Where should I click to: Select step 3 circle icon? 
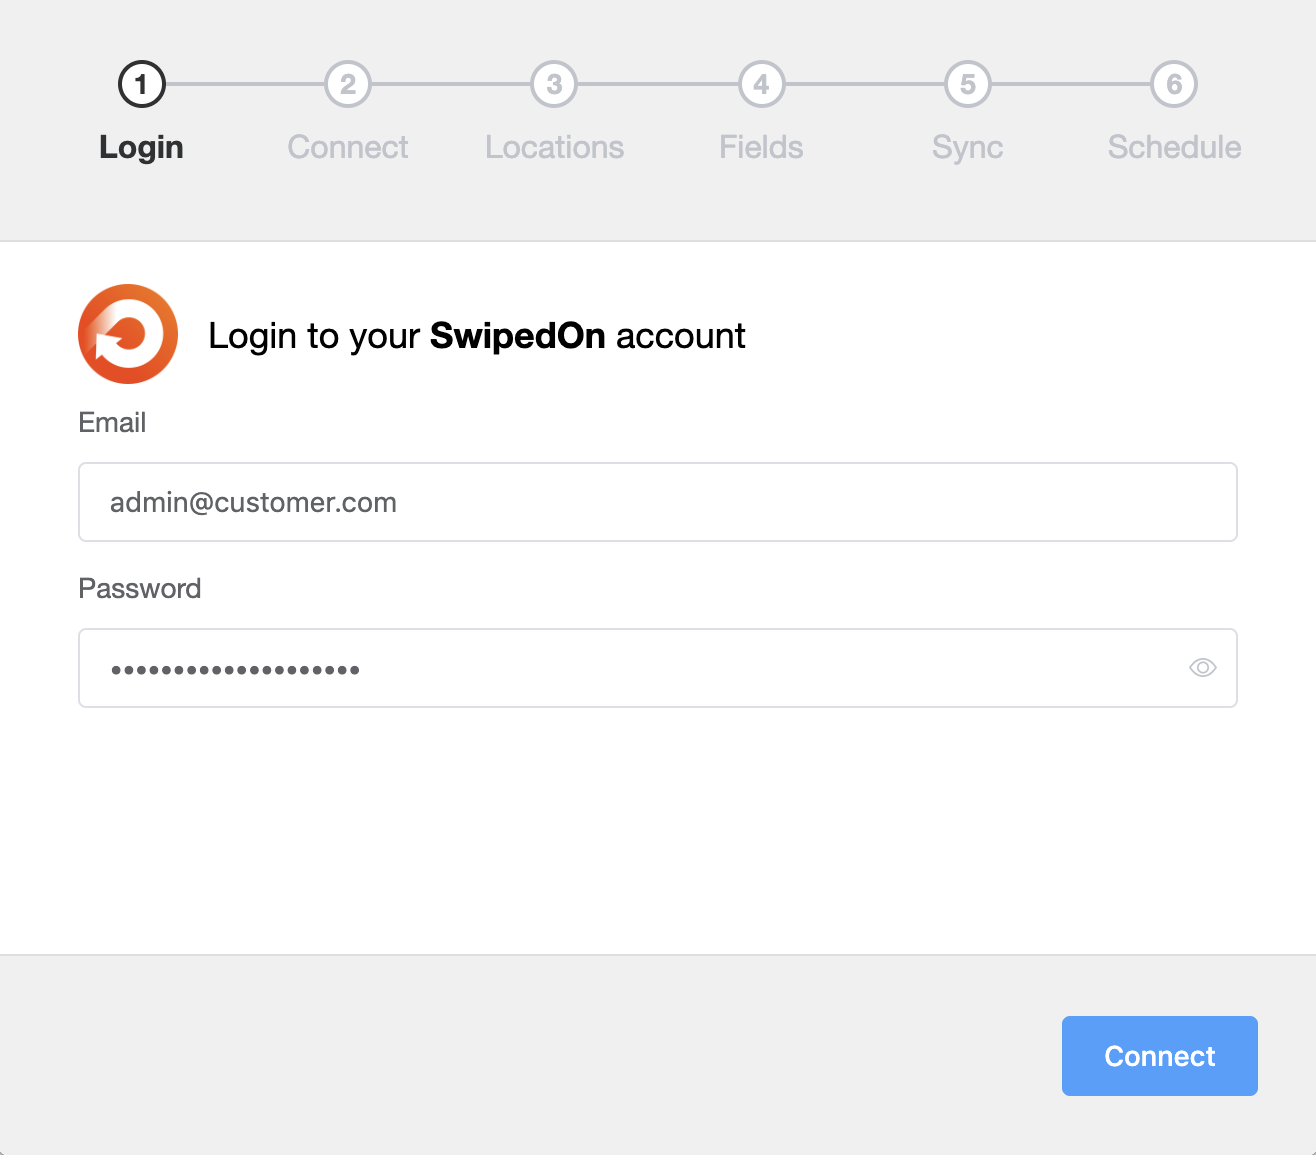pyautogui.click(x=555, y=85)
